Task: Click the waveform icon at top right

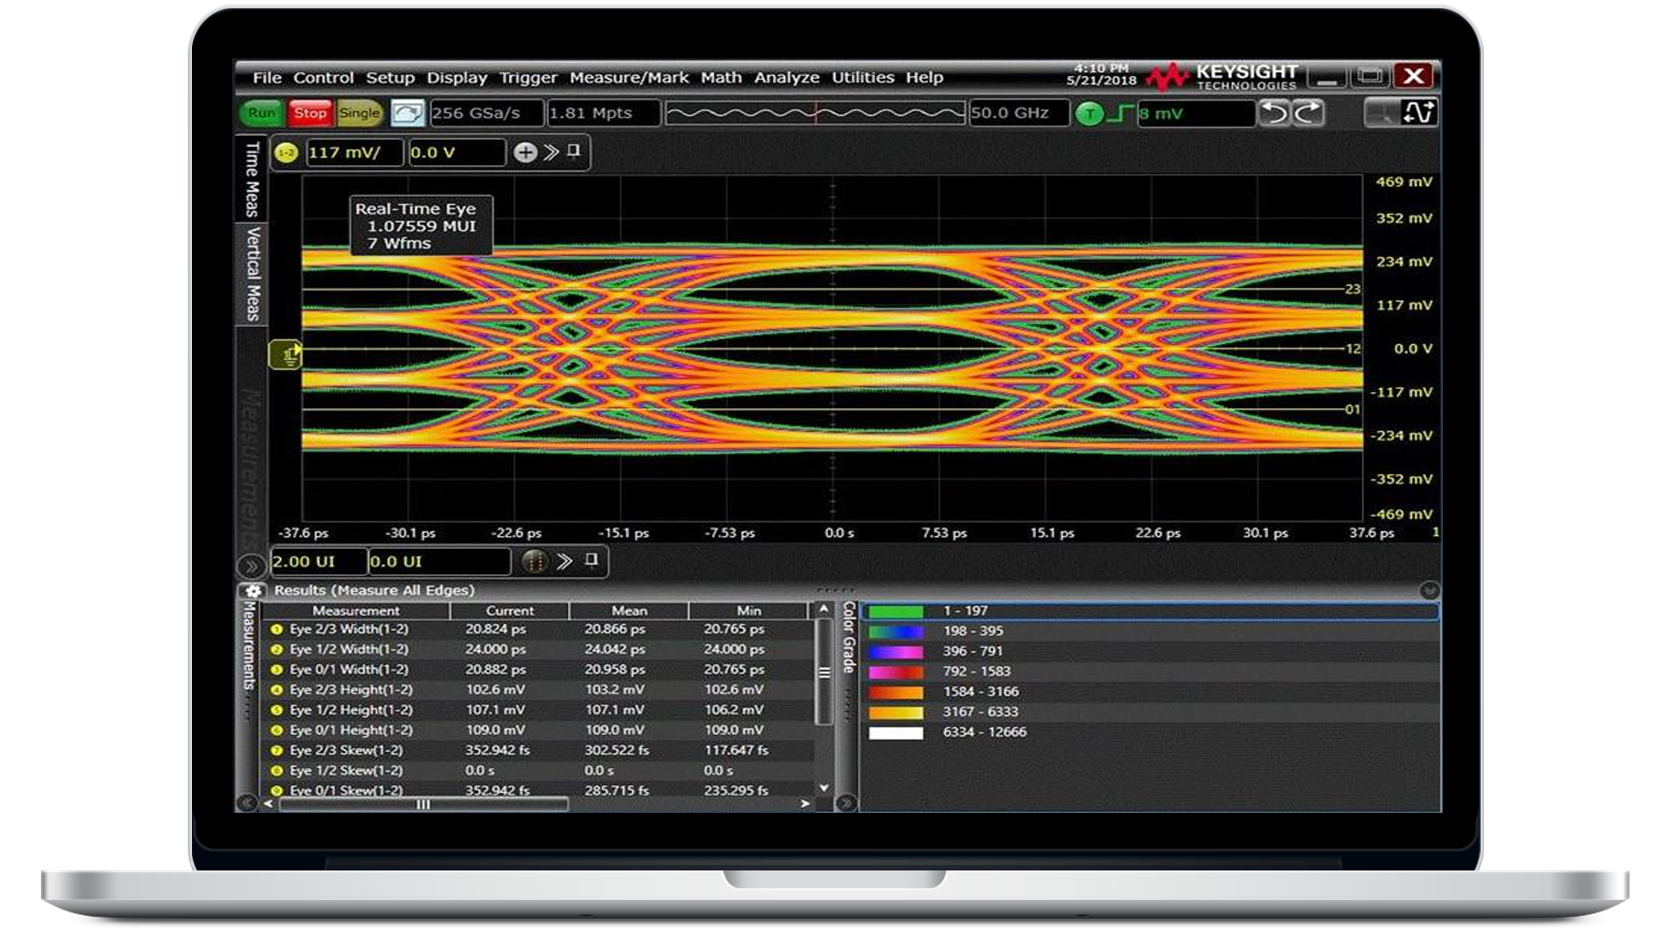Action: tap(1418, 113)
